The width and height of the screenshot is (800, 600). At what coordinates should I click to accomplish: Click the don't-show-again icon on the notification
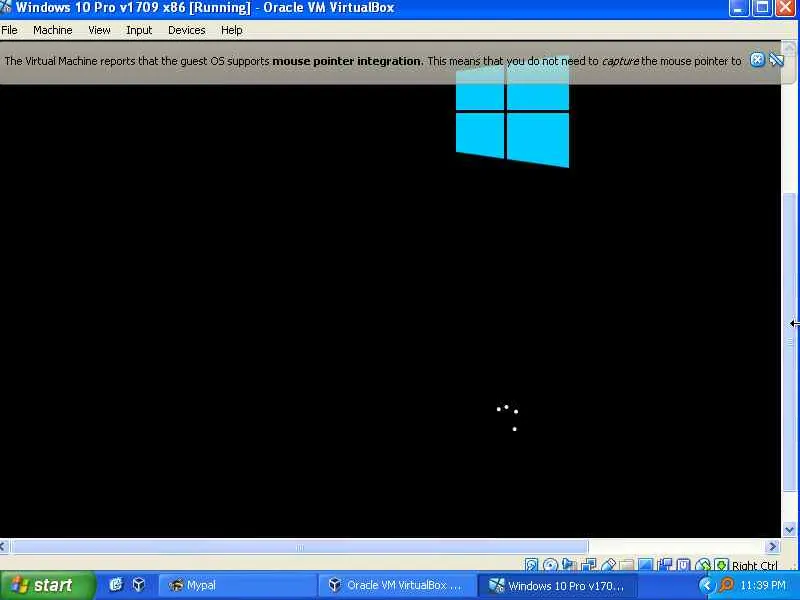pos(776,60)
